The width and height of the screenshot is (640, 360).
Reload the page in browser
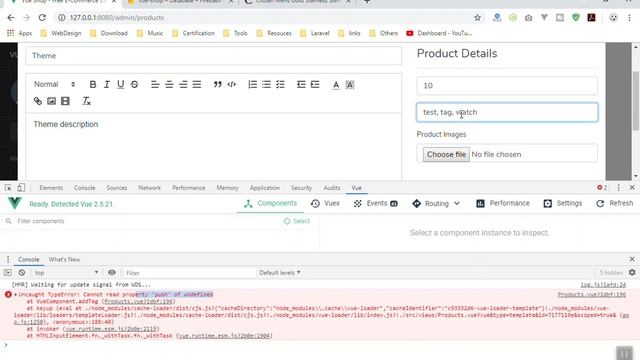tap(42, 18)
